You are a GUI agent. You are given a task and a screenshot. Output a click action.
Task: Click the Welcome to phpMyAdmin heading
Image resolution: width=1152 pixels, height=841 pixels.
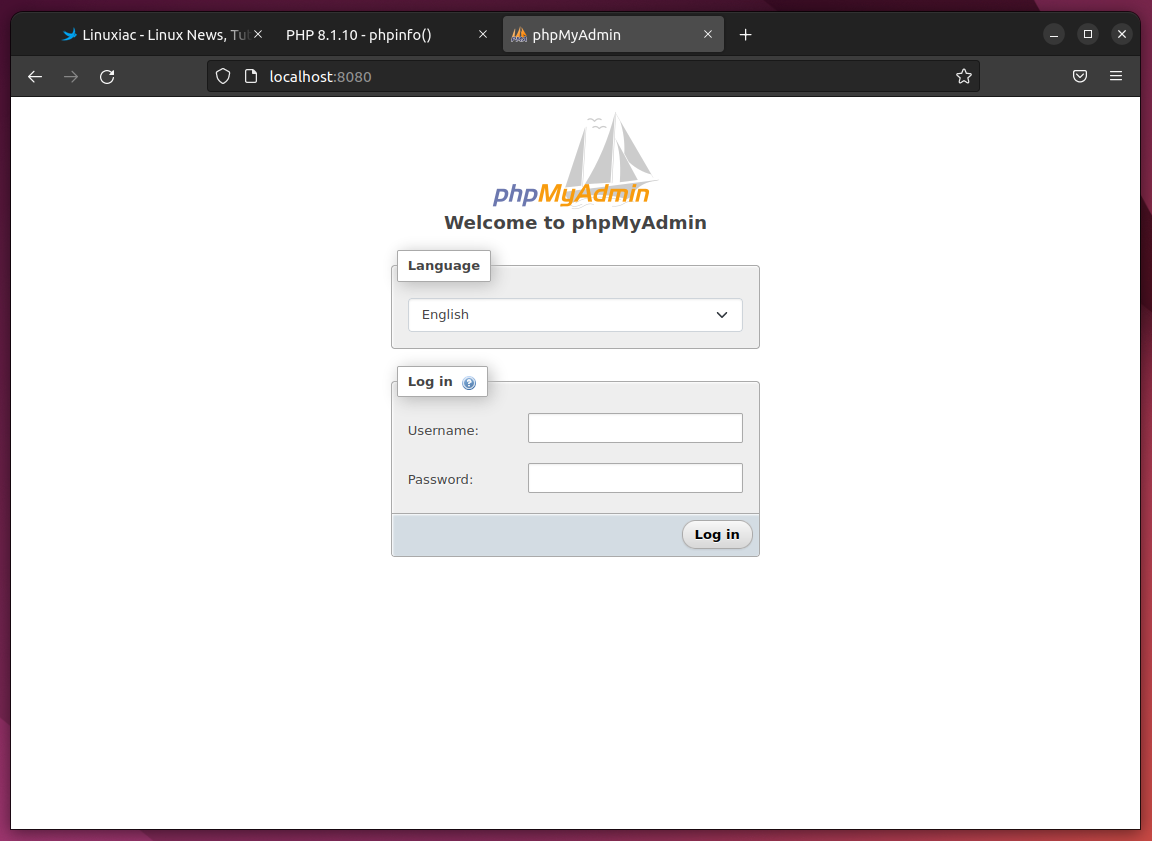point(575,223)
